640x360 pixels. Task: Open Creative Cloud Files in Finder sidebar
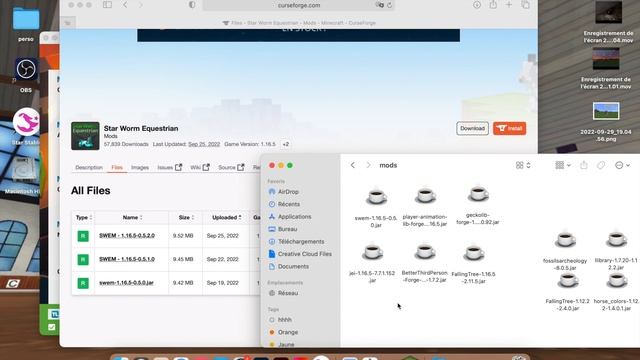click(x=300, y=254)
